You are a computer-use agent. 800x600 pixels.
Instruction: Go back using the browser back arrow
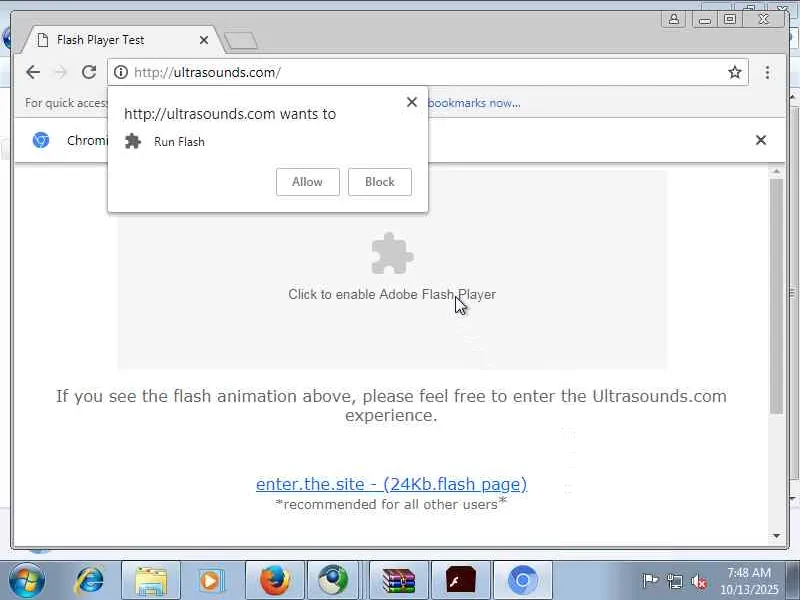pyautogui.click(x=33, y=72)
